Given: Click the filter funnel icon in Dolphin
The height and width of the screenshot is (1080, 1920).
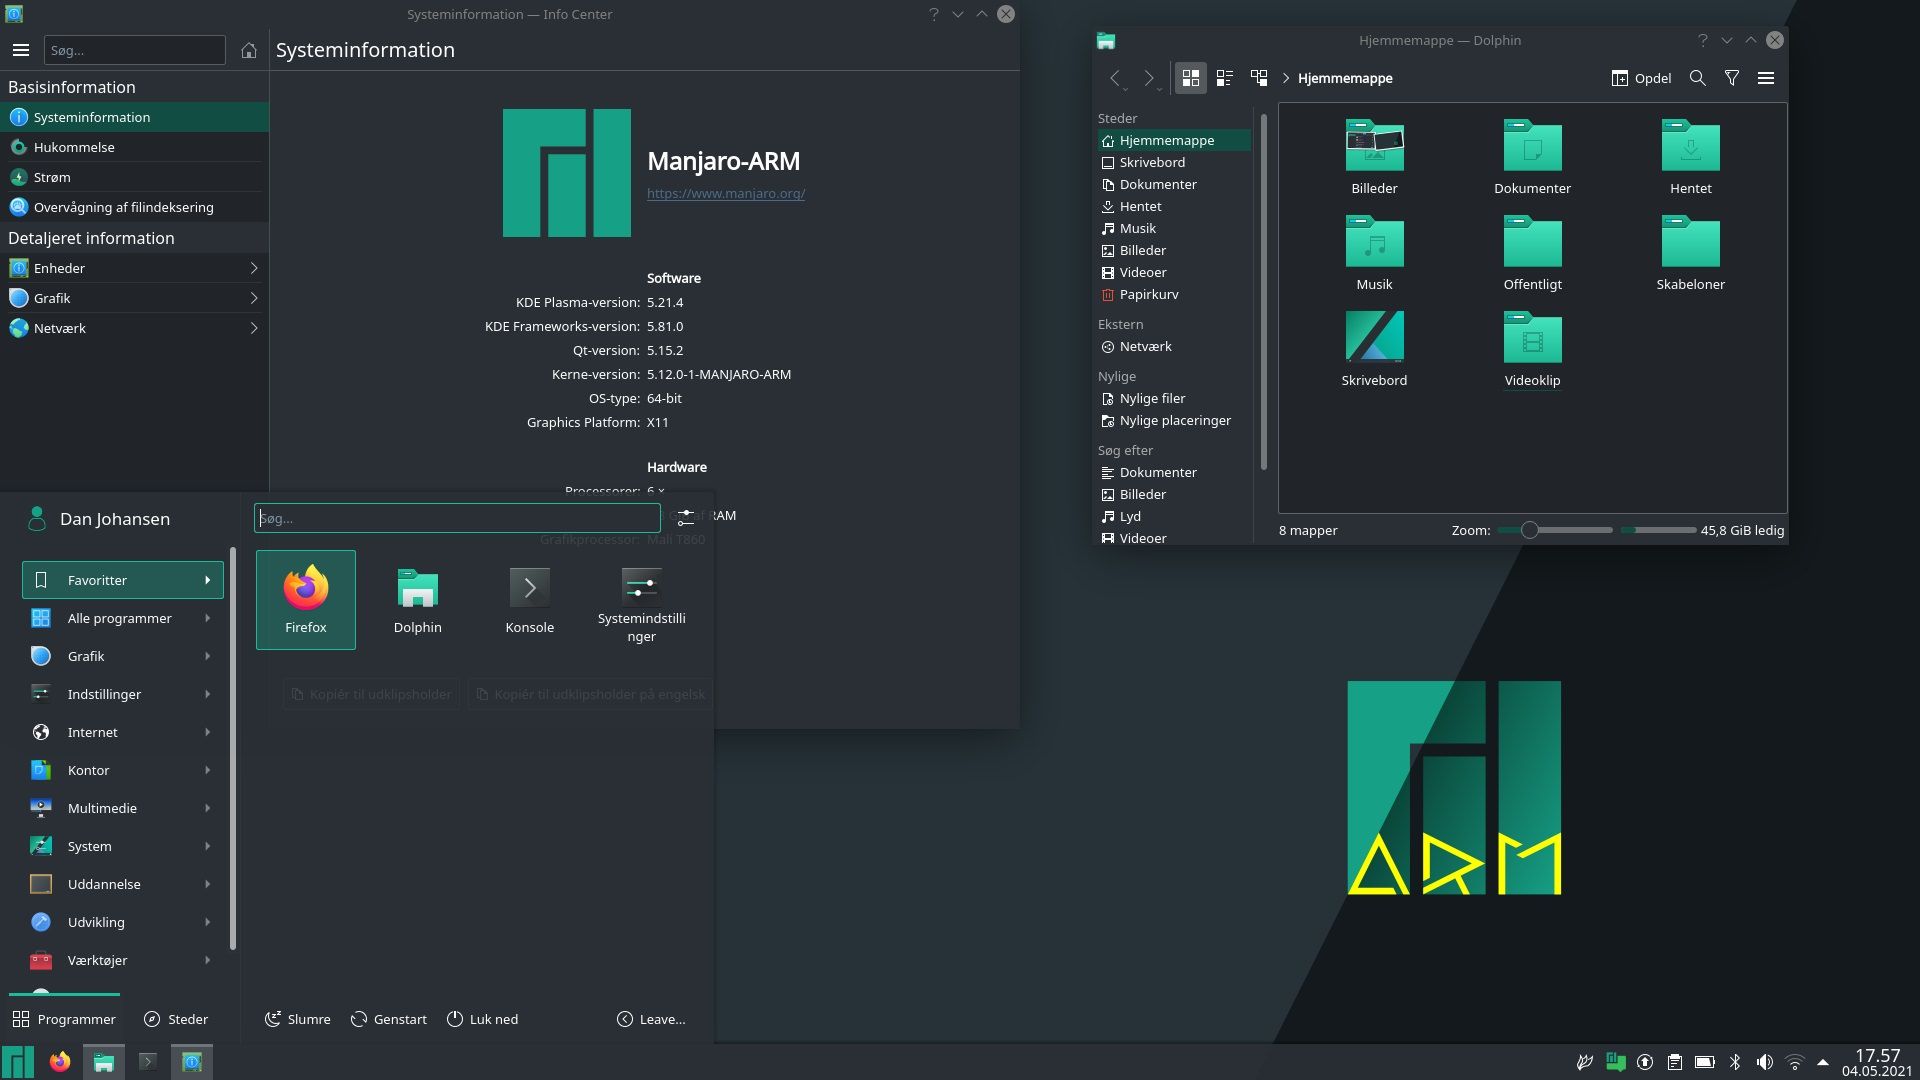Looking at the screenshot, I should tap(1731, 78).
